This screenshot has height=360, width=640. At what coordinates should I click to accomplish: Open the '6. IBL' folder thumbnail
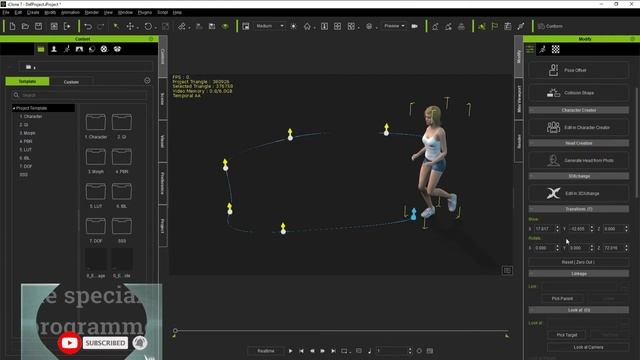(x=122, y=191)
